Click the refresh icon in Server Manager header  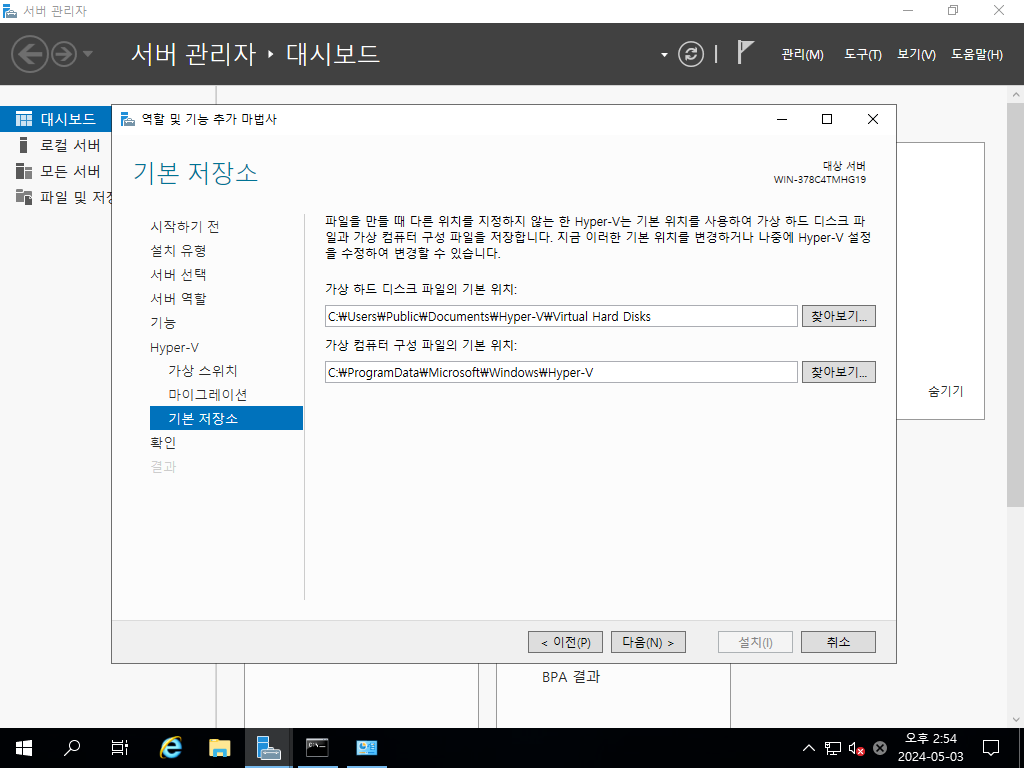point(691,54)
